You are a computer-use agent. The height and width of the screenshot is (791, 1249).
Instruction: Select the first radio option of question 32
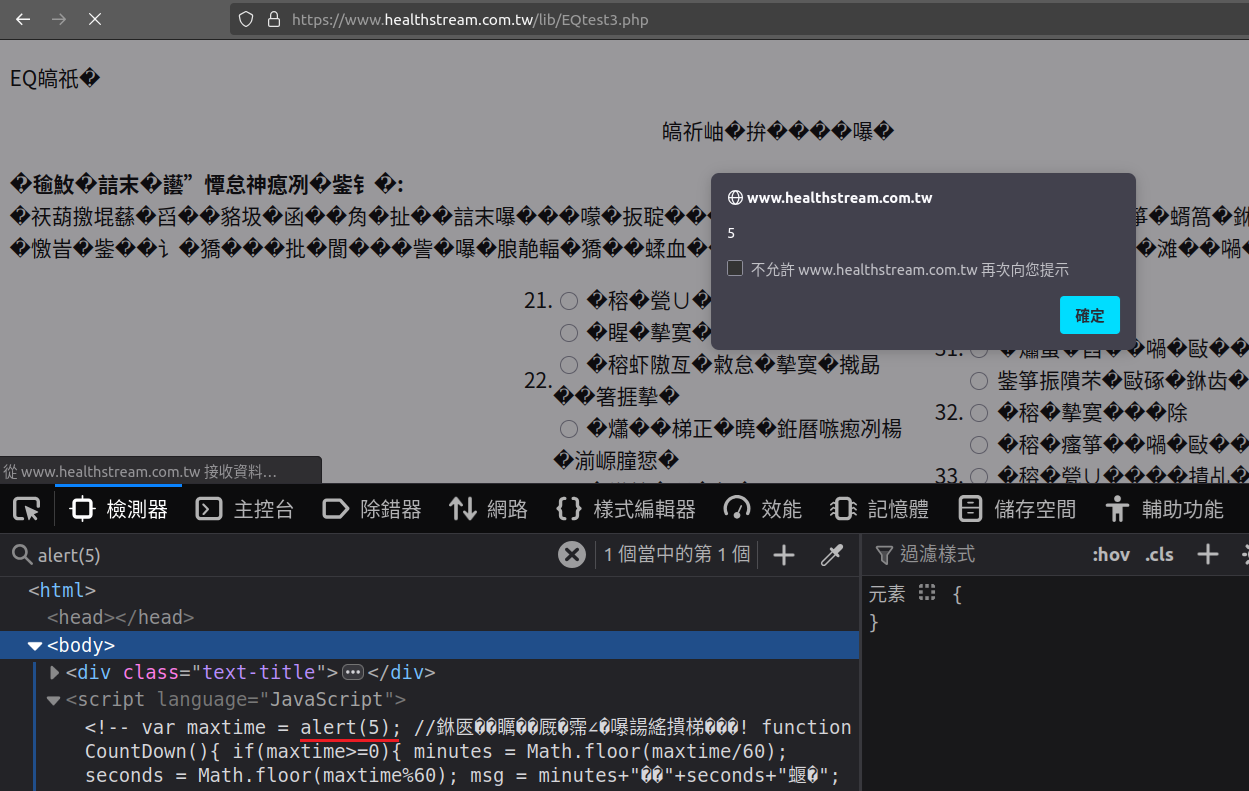979,413
